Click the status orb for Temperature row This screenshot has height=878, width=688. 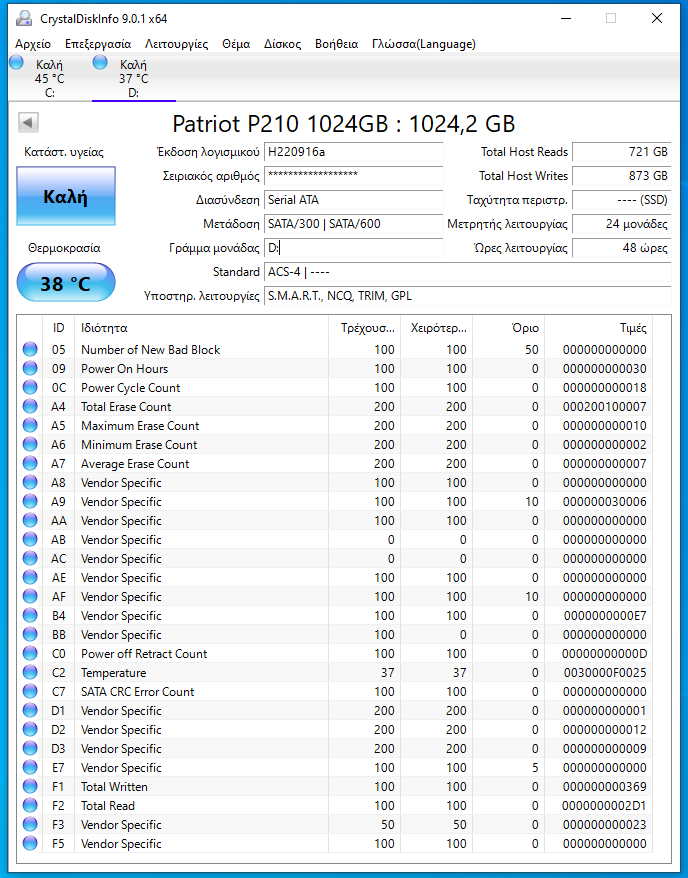click(30, 673)
